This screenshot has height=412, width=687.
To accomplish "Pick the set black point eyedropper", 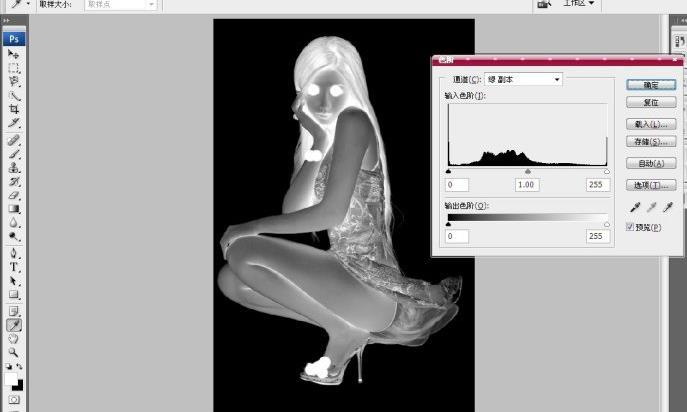I will click(x=634, y=207).
